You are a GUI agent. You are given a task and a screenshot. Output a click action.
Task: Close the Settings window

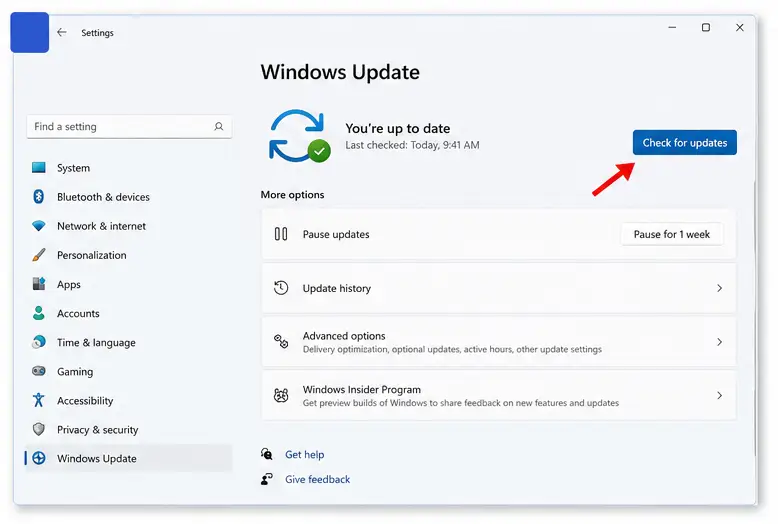coord(739,27)
